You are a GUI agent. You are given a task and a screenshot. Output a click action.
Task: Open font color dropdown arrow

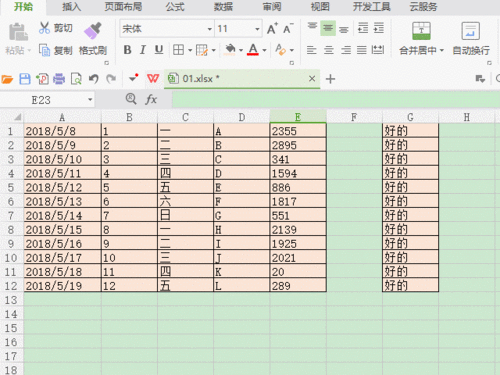point(264,50)
